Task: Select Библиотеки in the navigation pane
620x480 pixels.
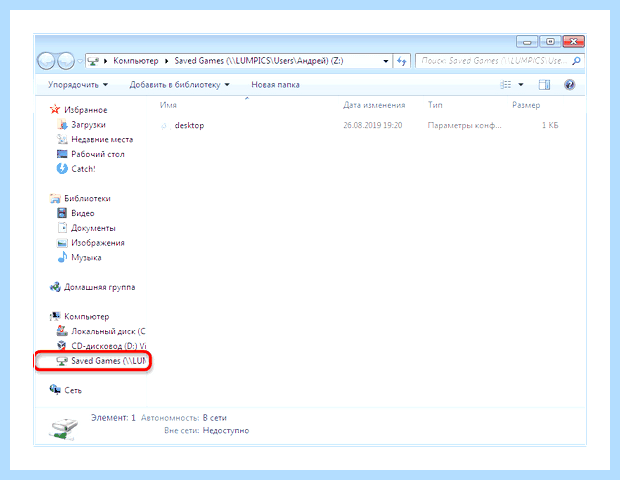Action: coord(87,198)
